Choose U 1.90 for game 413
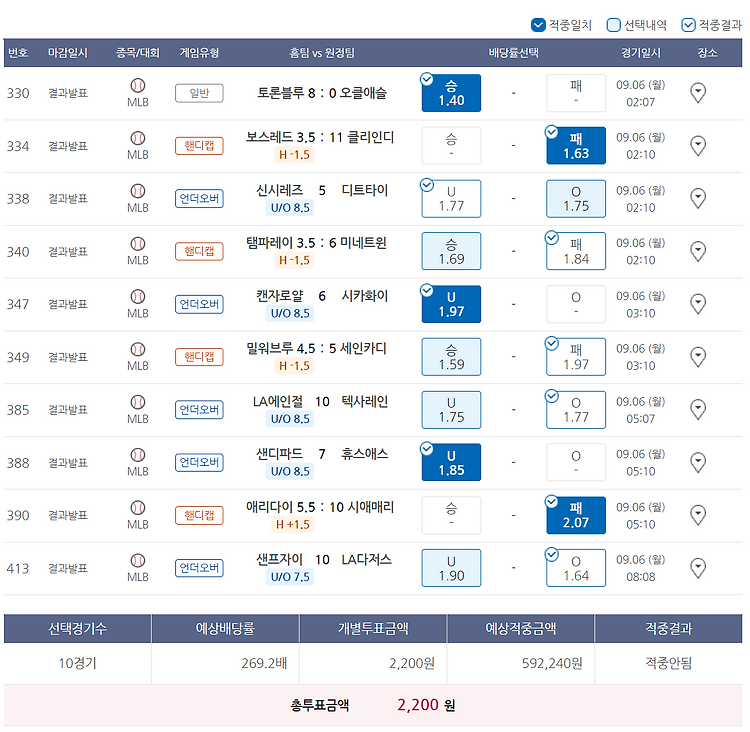This screenshot has height=732, width=750. click(x=451, y=568)
